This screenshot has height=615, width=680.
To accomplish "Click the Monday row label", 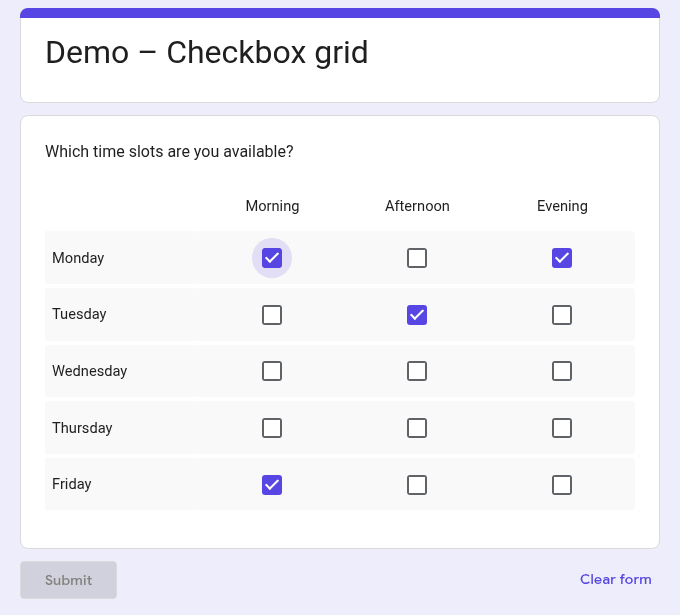I will point(78,258).
